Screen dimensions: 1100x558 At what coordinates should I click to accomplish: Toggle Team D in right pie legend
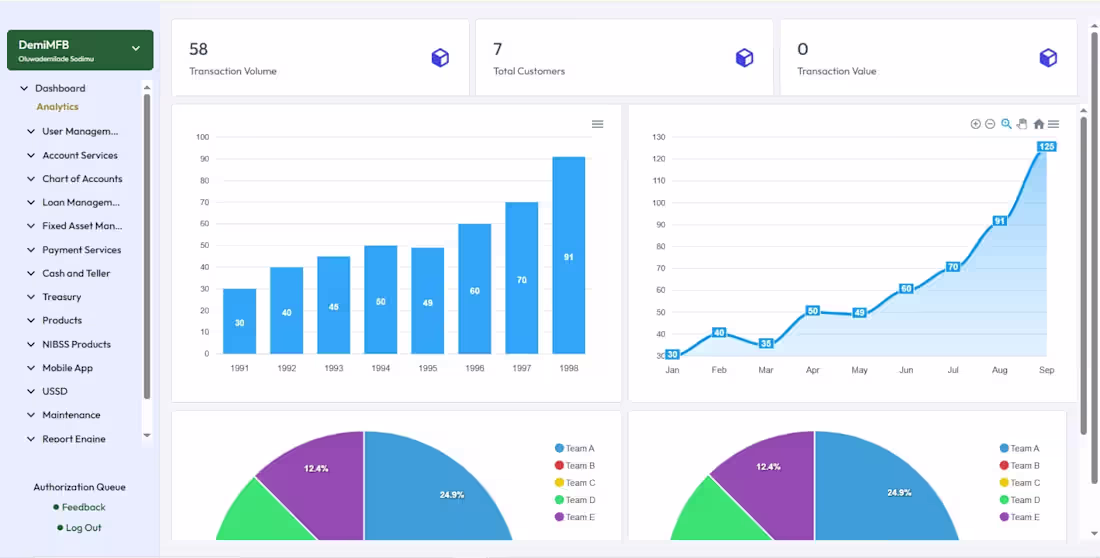click(x=1019, y=500)
